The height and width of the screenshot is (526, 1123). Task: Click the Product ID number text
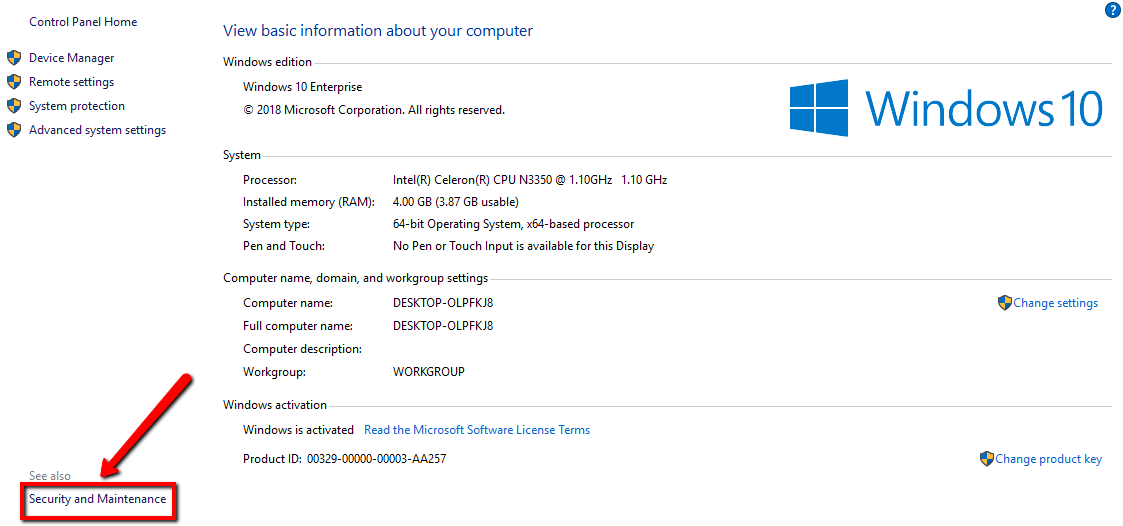pos(377,459)
